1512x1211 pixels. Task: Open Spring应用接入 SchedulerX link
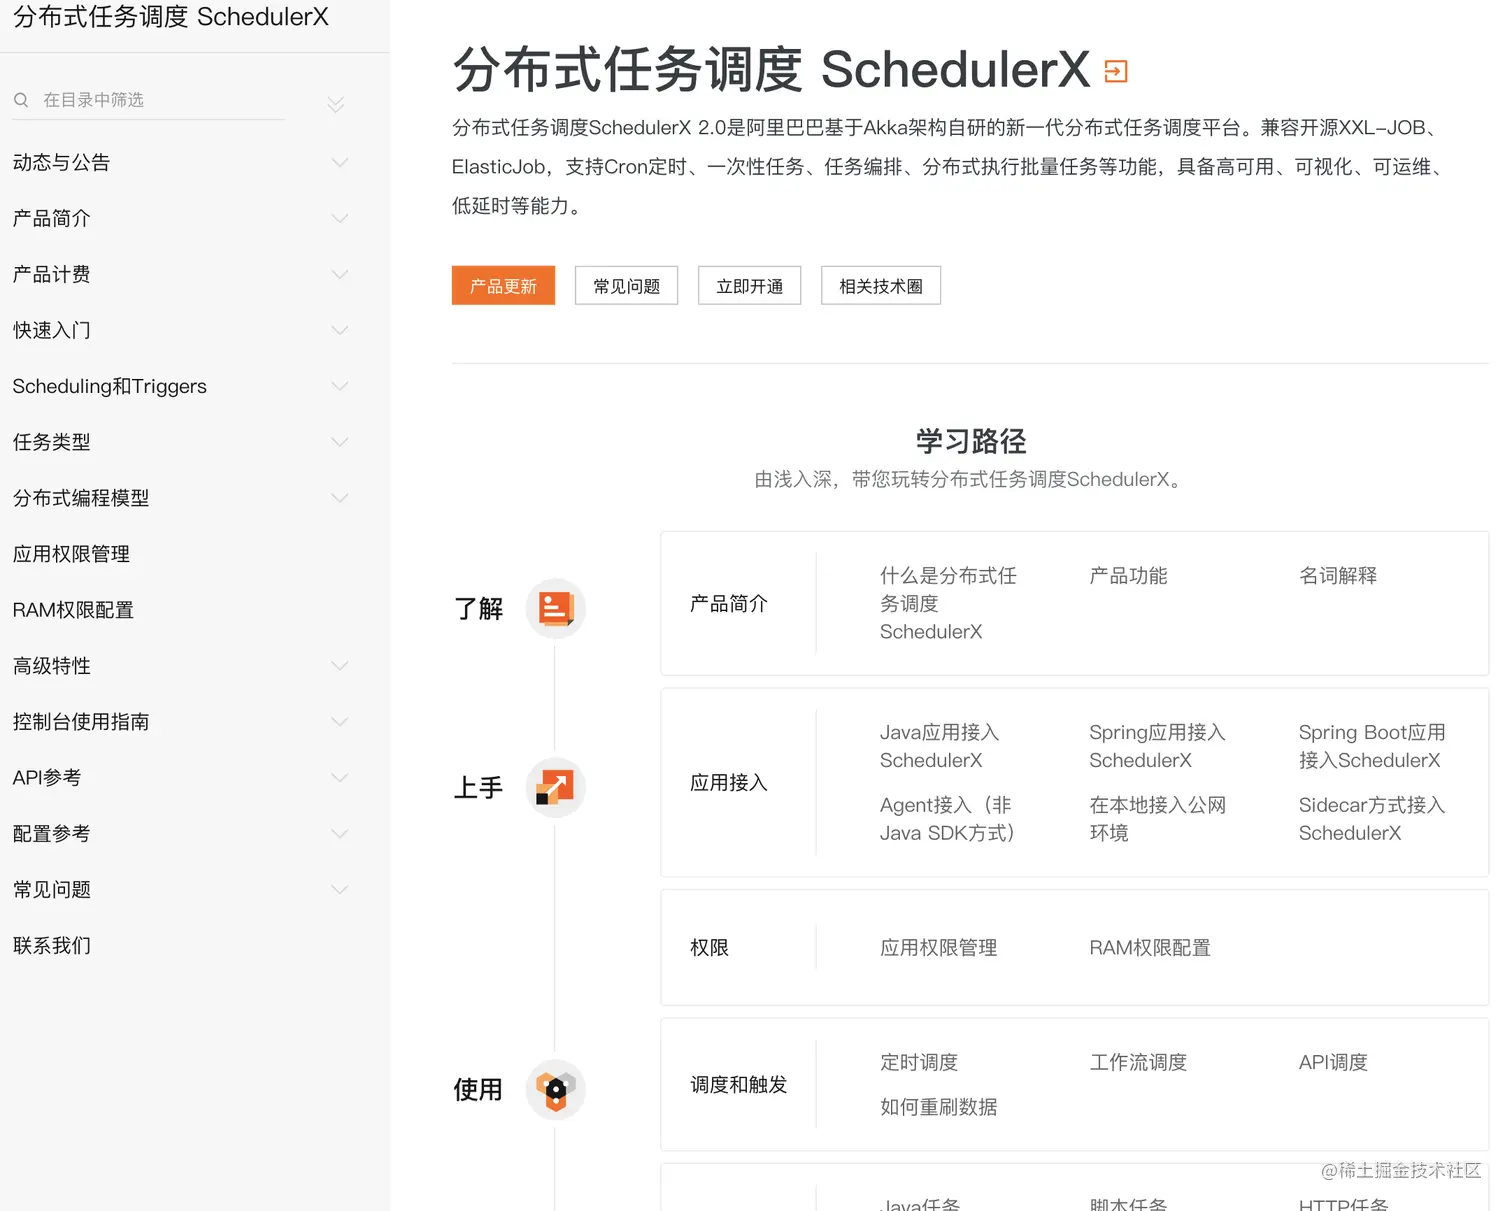(1157, 746)
